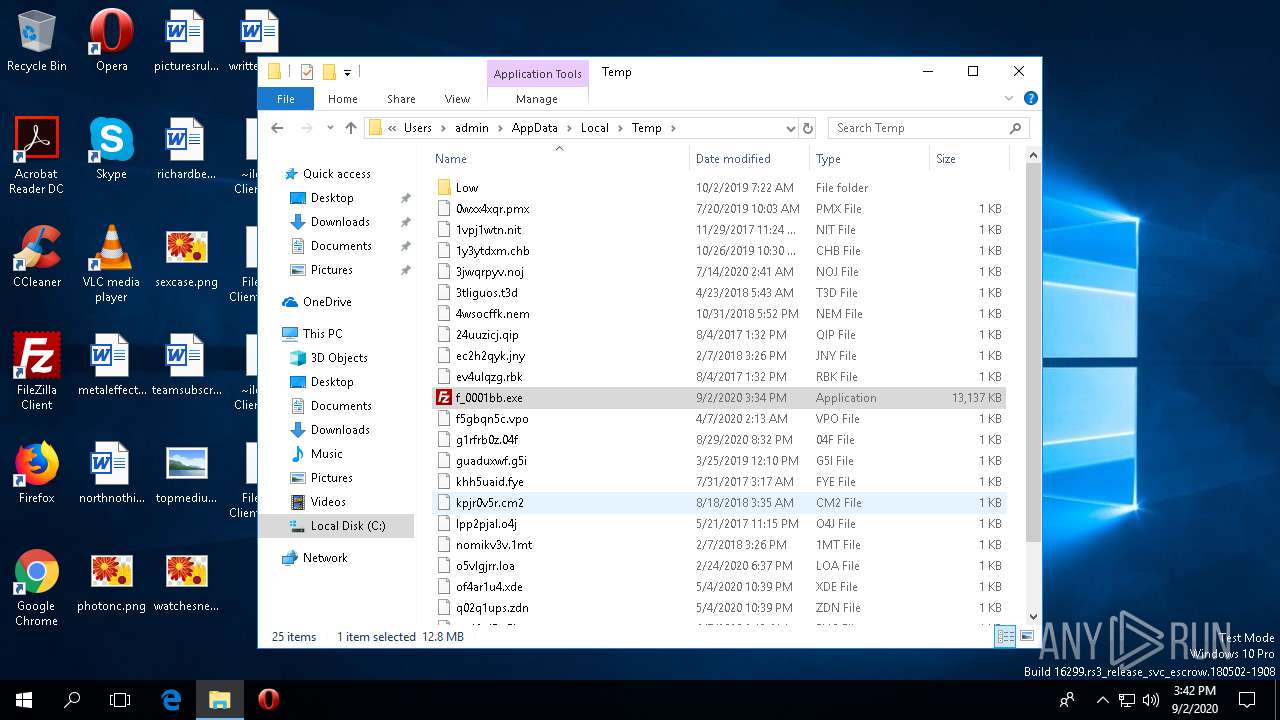Screen dimensions: 1280x720
Task: Select the photonc.png desktop file
Action: pos(111,581)
